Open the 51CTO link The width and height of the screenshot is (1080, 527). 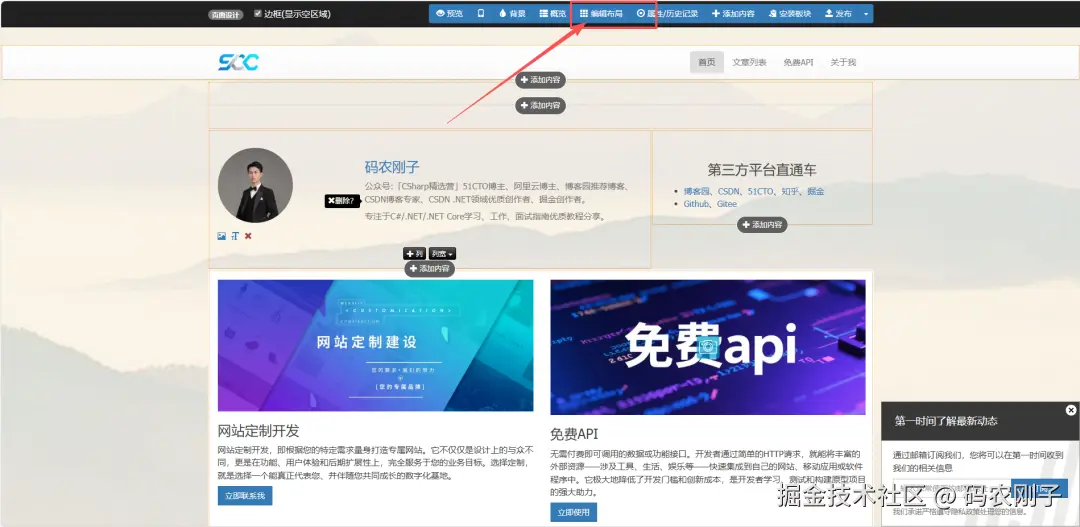click(760, 192)
